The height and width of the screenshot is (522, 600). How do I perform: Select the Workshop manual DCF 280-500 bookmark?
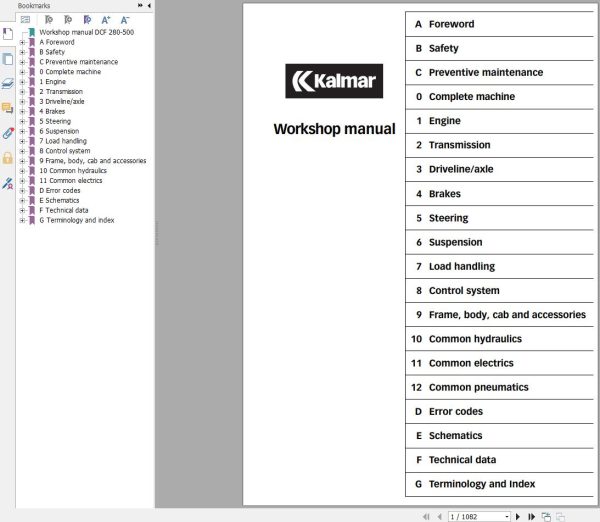pyautogui.click(x=86, y=32)
